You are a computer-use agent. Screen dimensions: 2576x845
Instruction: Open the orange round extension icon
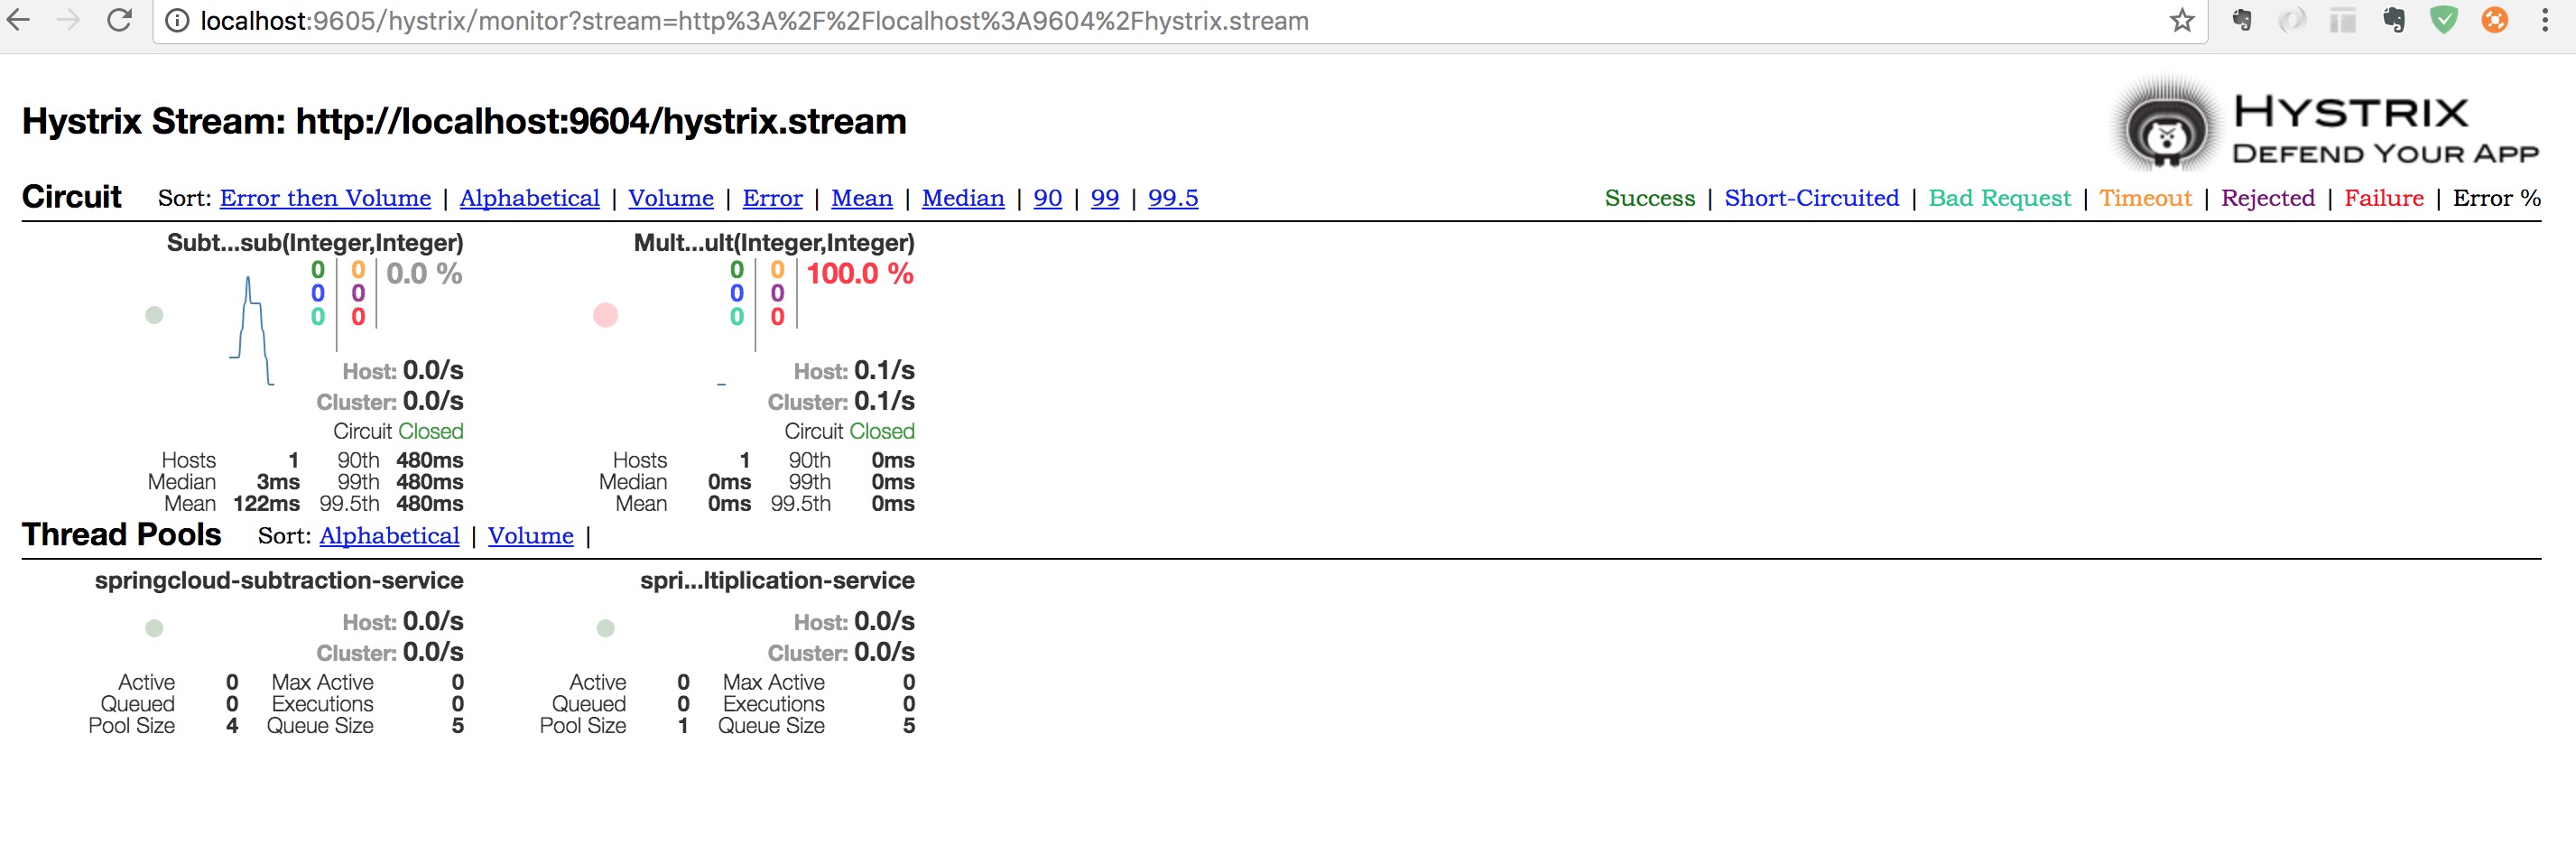pyautogui.click(x=2494, y=20)
